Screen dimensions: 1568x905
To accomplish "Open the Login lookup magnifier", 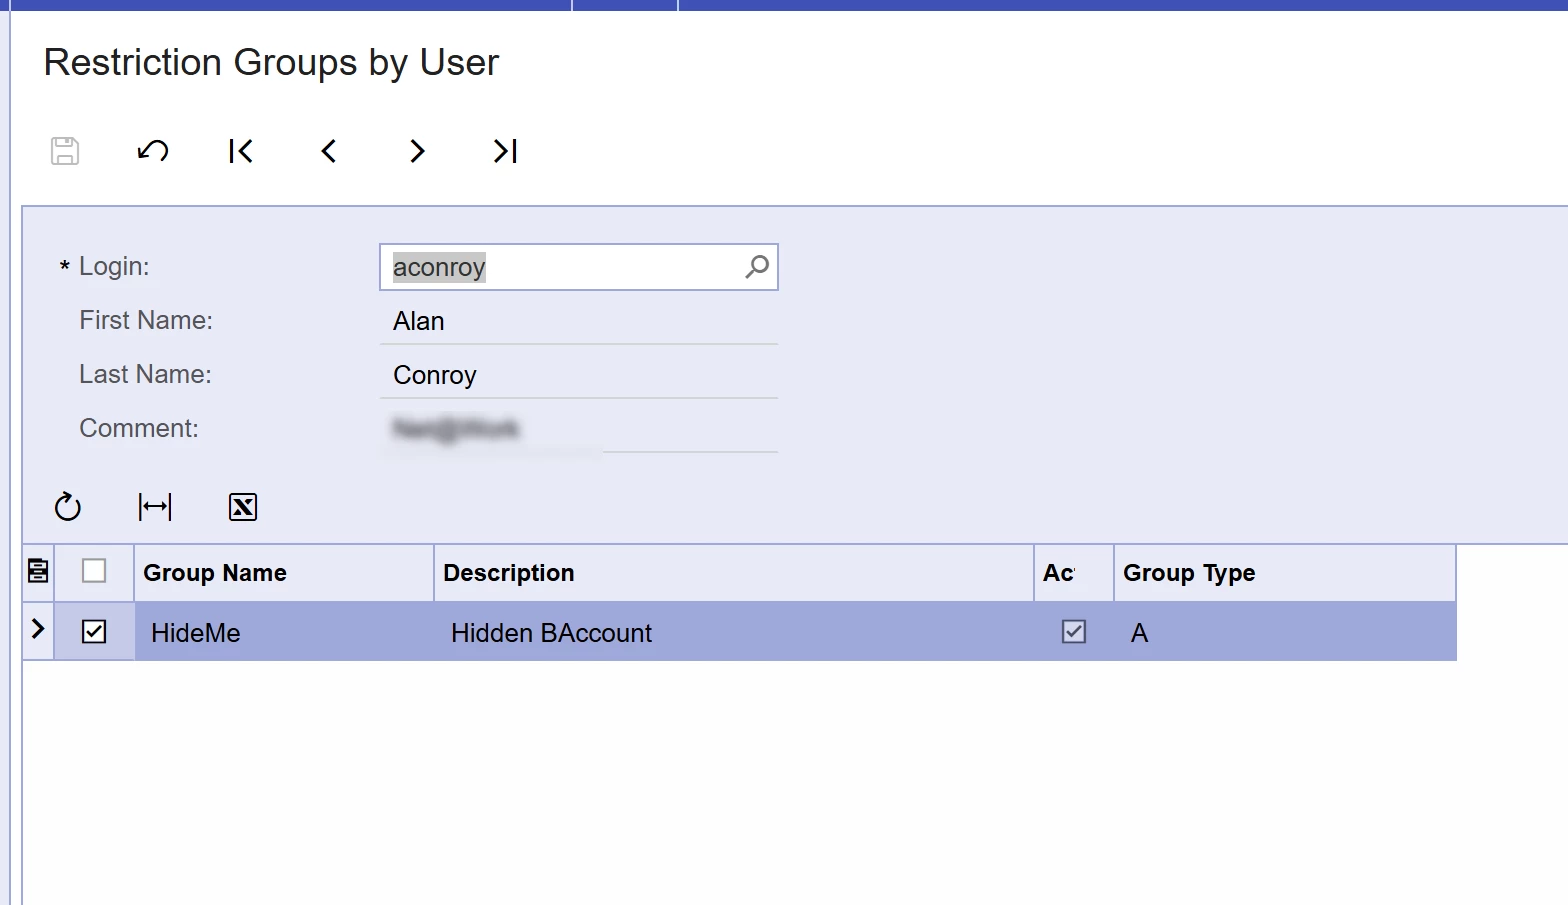I will pos(757,267).
